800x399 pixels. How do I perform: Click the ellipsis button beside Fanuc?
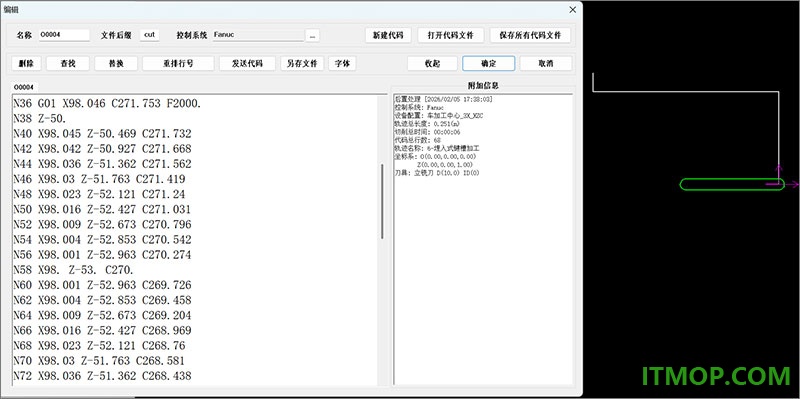click(x=312, y=35)
